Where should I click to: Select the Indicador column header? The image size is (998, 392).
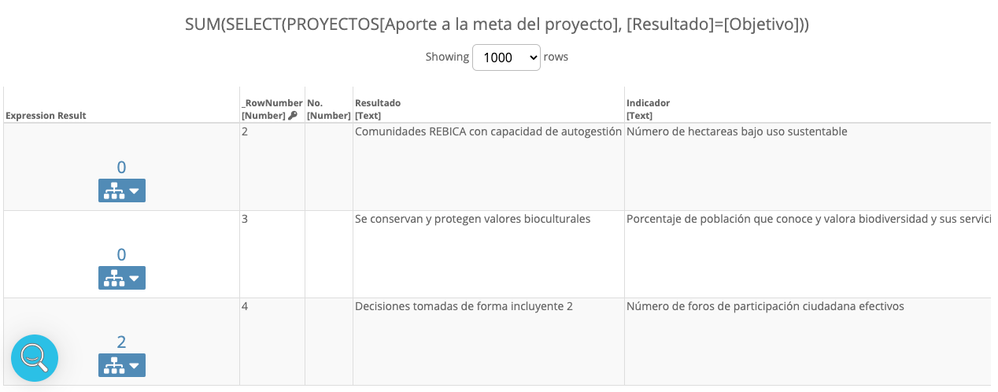pyautogui.click(x=649, y=109)
